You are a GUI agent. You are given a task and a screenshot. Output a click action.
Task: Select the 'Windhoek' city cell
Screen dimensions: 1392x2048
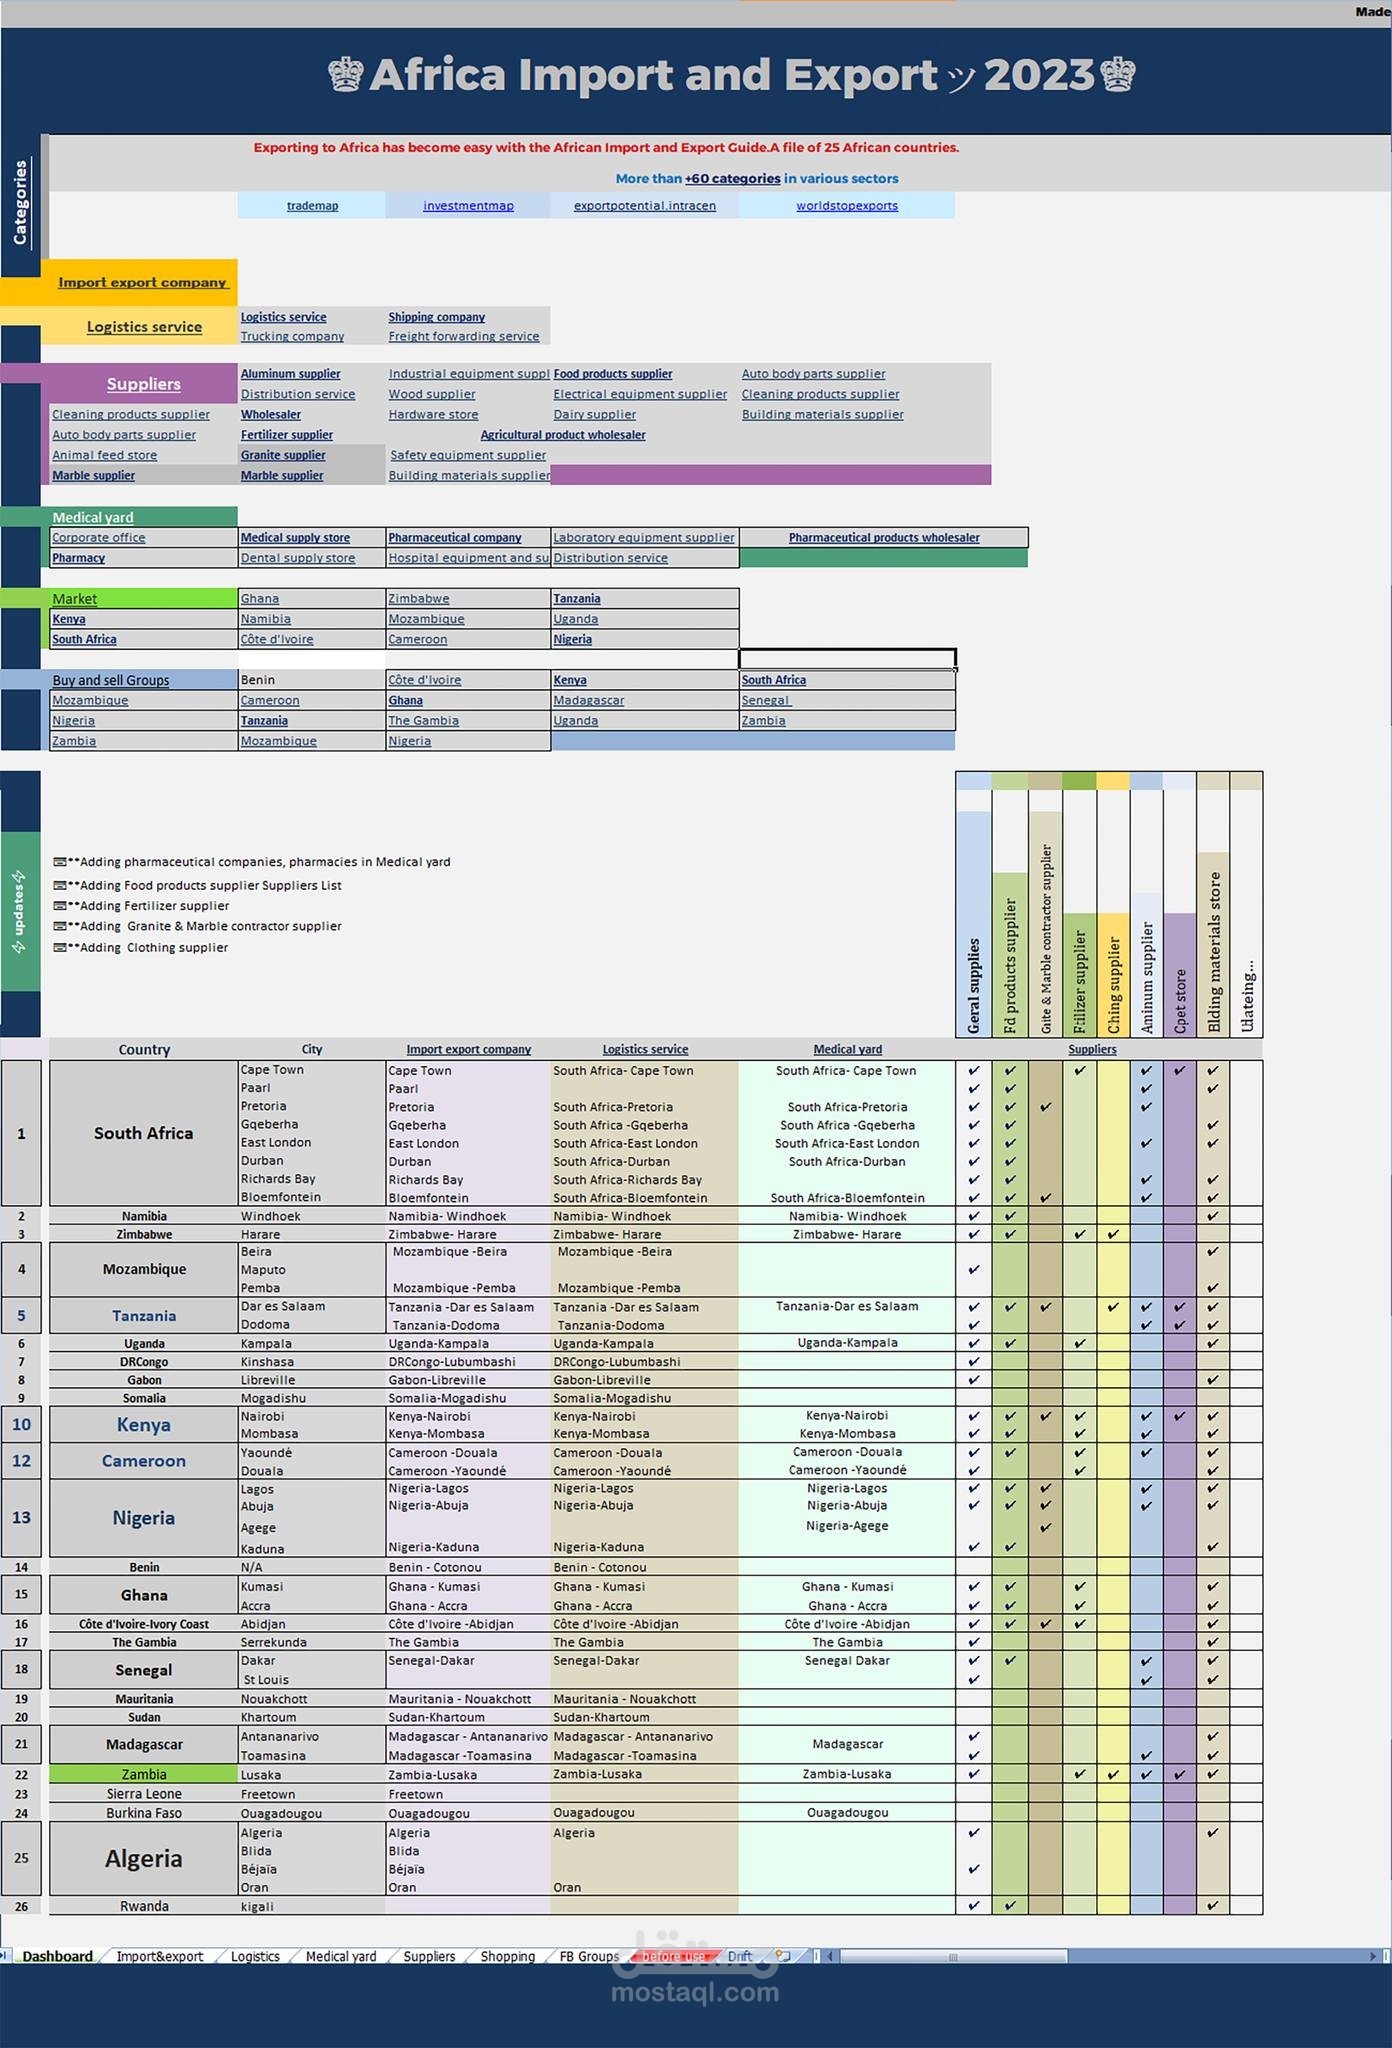pos(312,1216)
